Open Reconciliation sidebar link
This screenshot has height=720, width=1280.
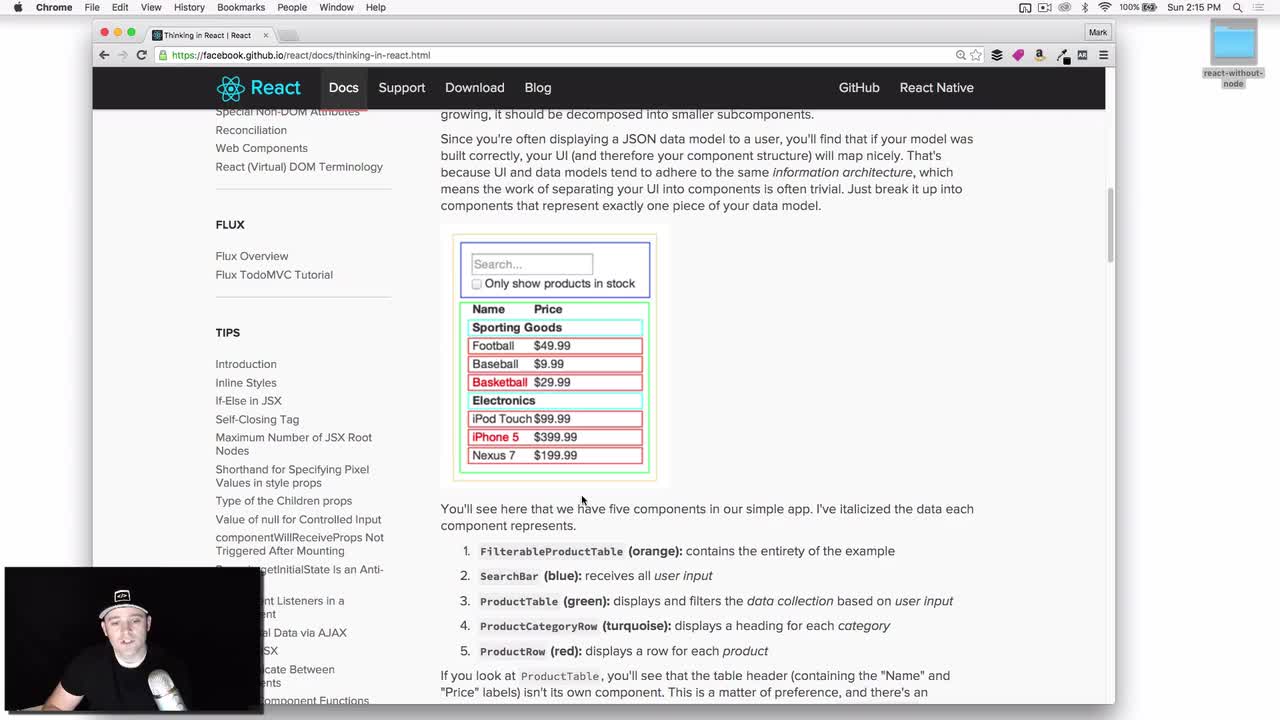pyautogui.click(x=251, y=130)
